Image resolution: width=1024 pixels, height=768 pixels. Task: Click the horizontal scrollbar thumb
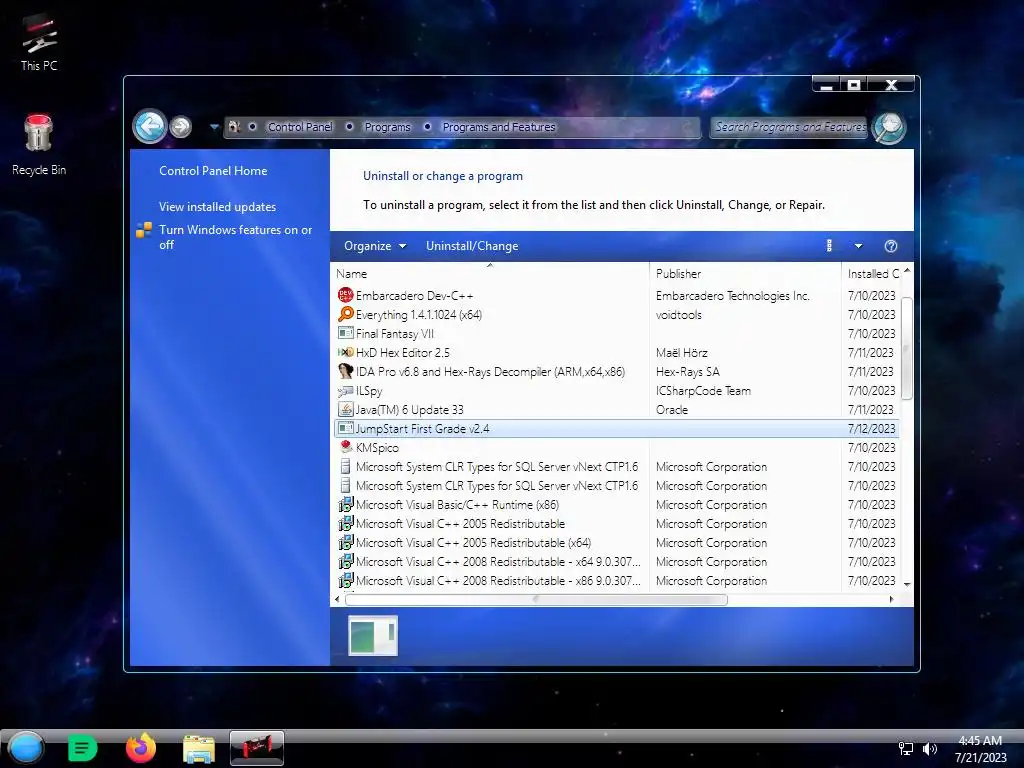(x=536, y=600)
